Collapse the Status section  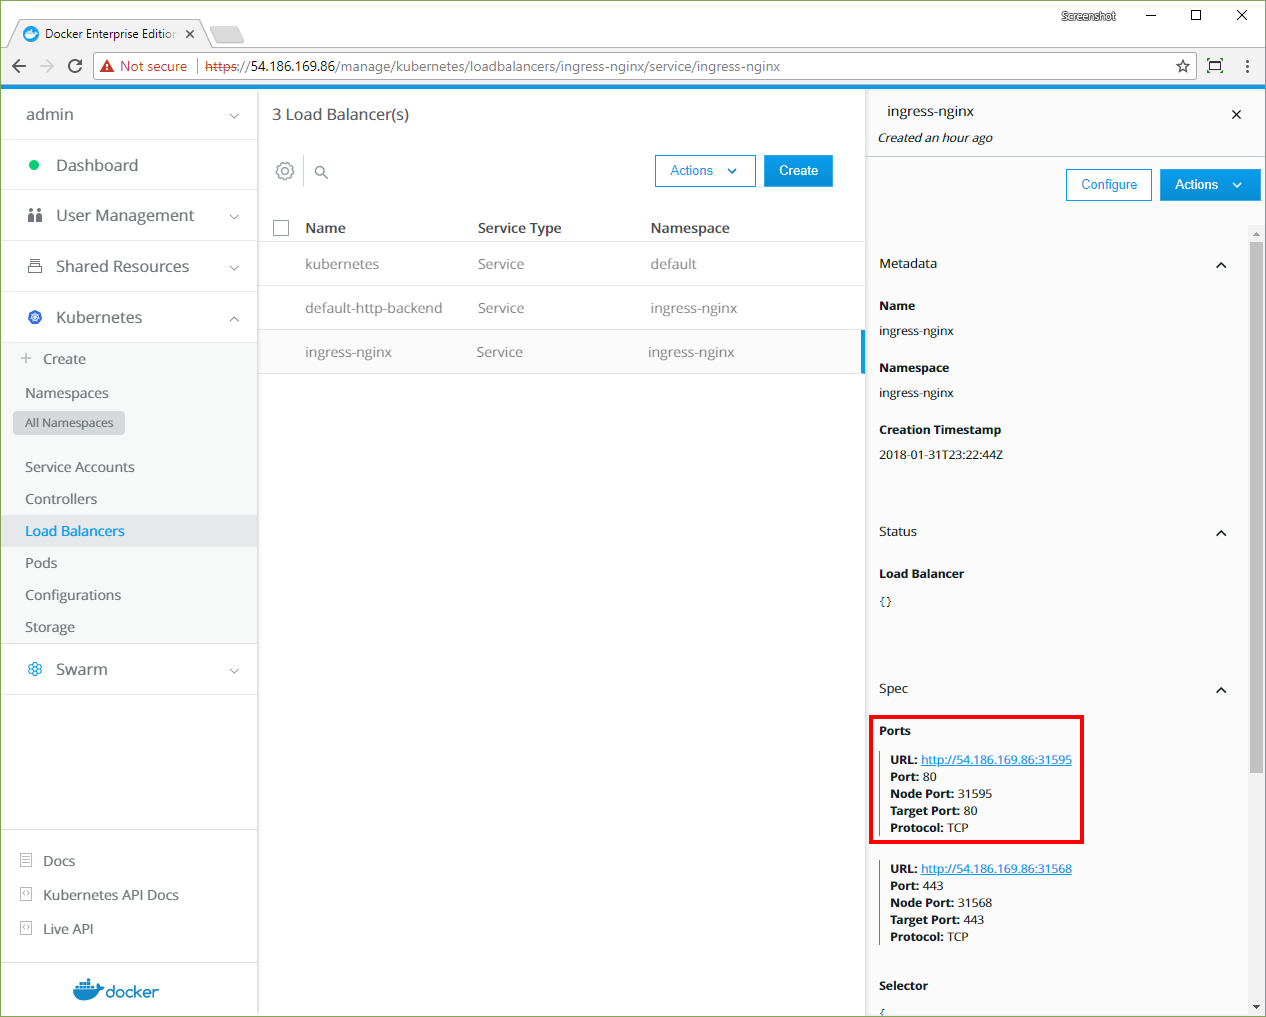(1221, 533)
